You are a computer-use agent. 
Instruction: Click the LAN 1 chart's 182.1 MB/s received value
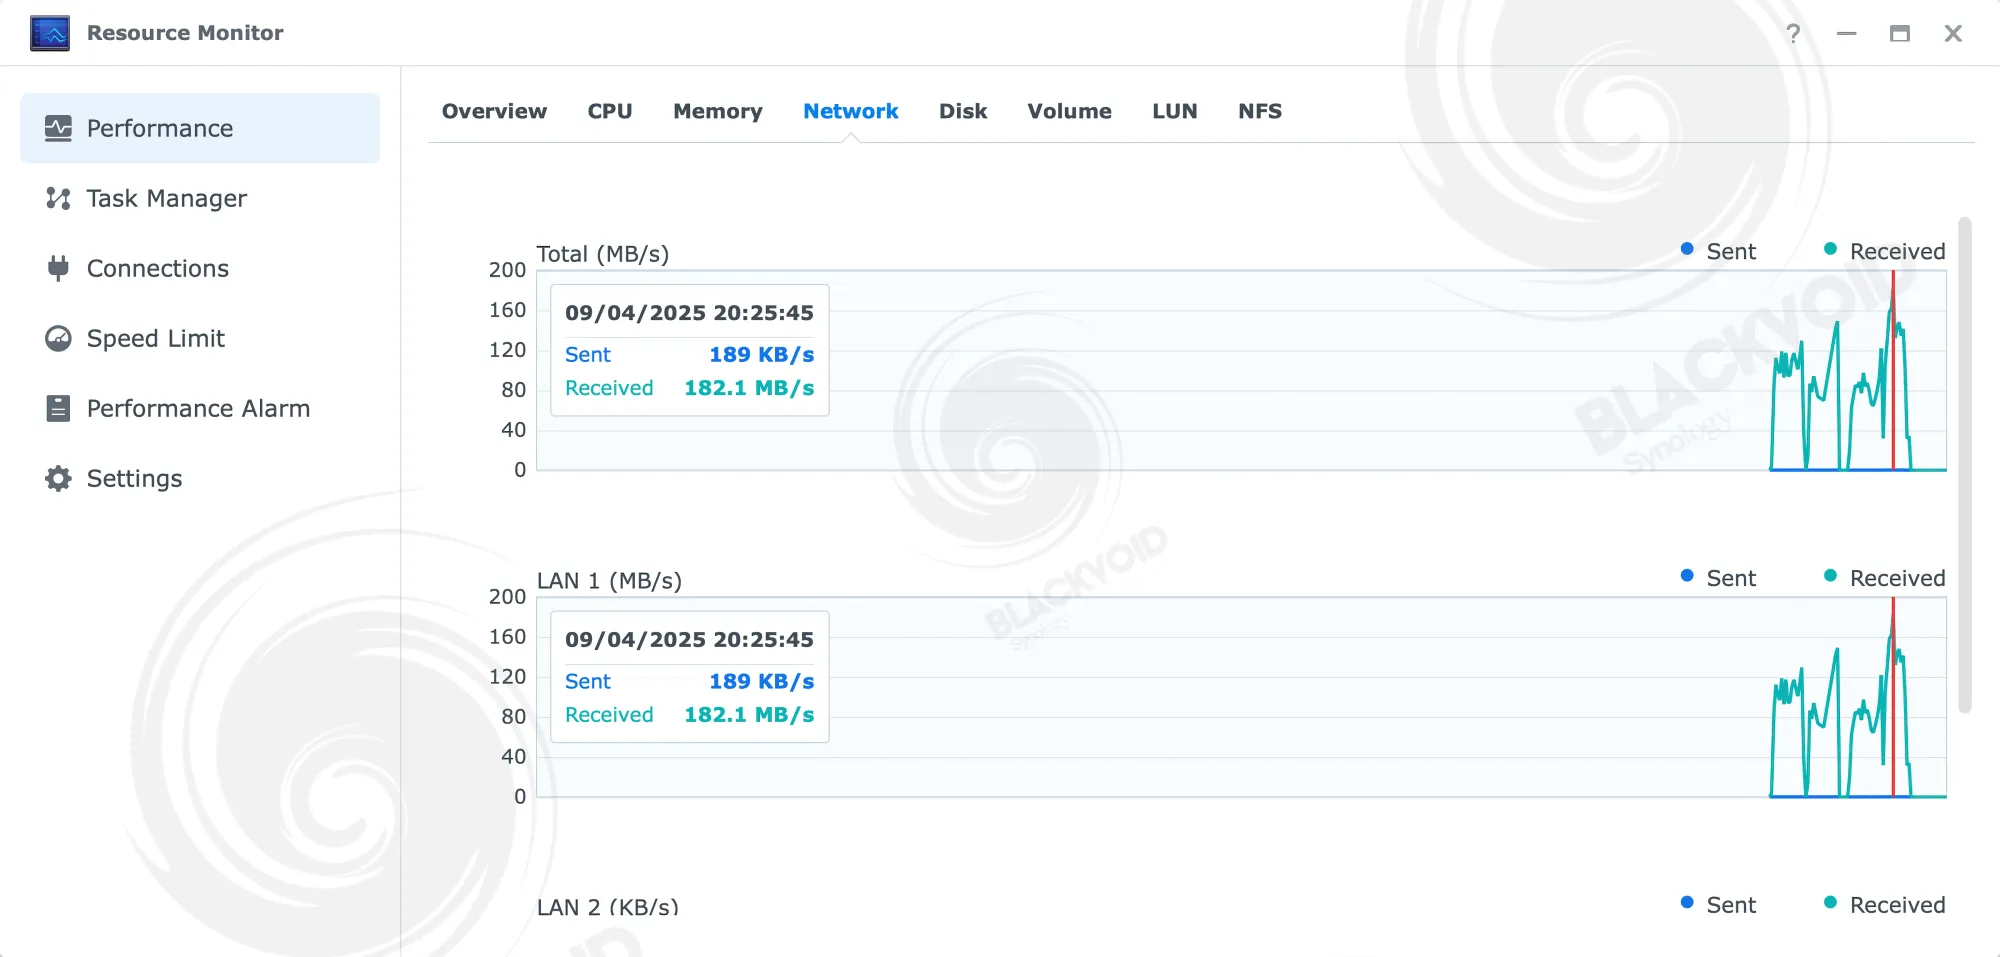(749, 715)
